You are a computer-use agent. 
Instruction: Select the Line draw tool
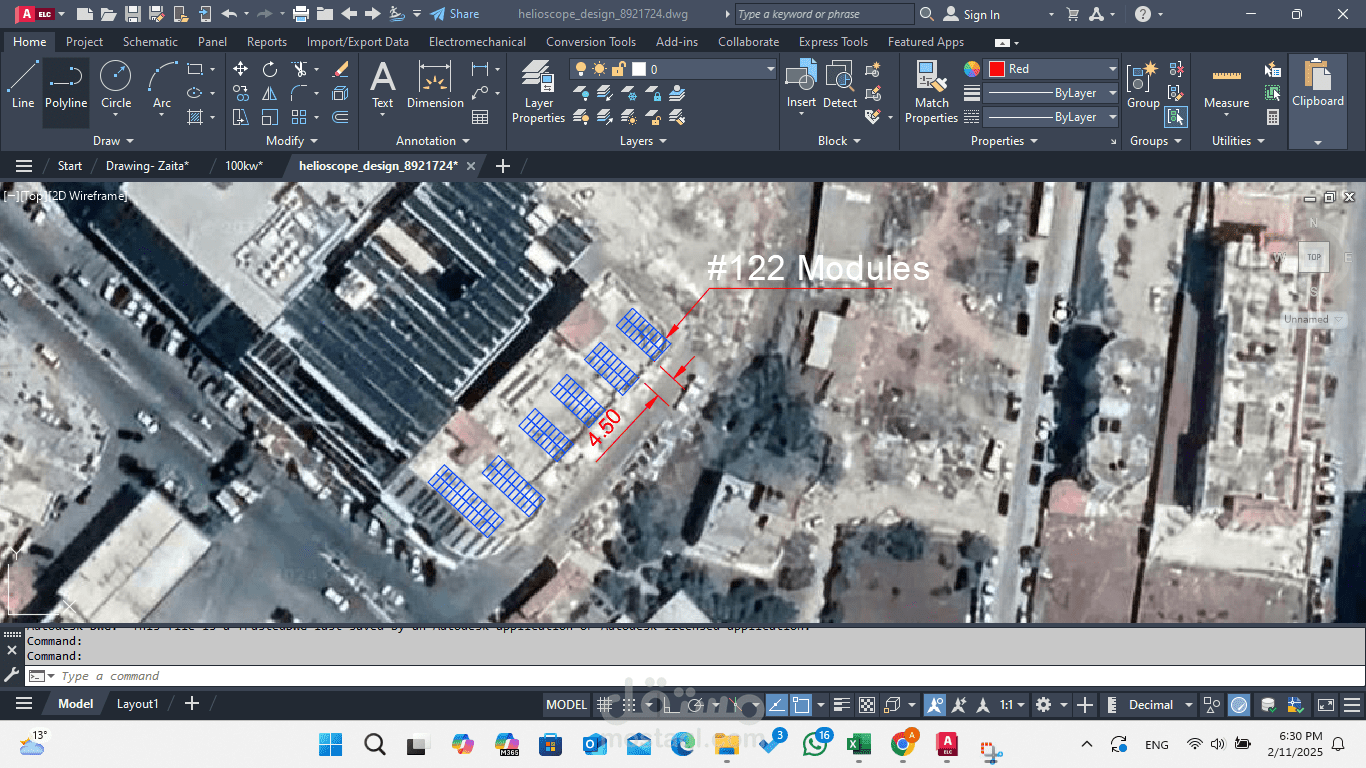[23, 84]
